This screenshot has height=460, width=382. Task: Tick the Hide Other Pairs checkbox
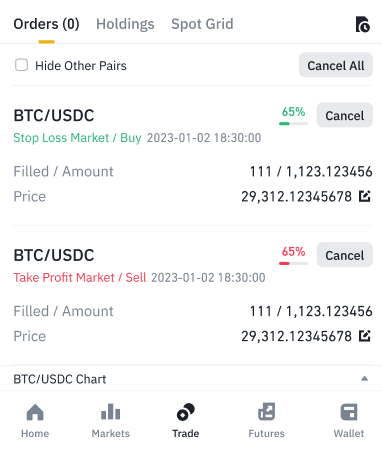[21, 65]
